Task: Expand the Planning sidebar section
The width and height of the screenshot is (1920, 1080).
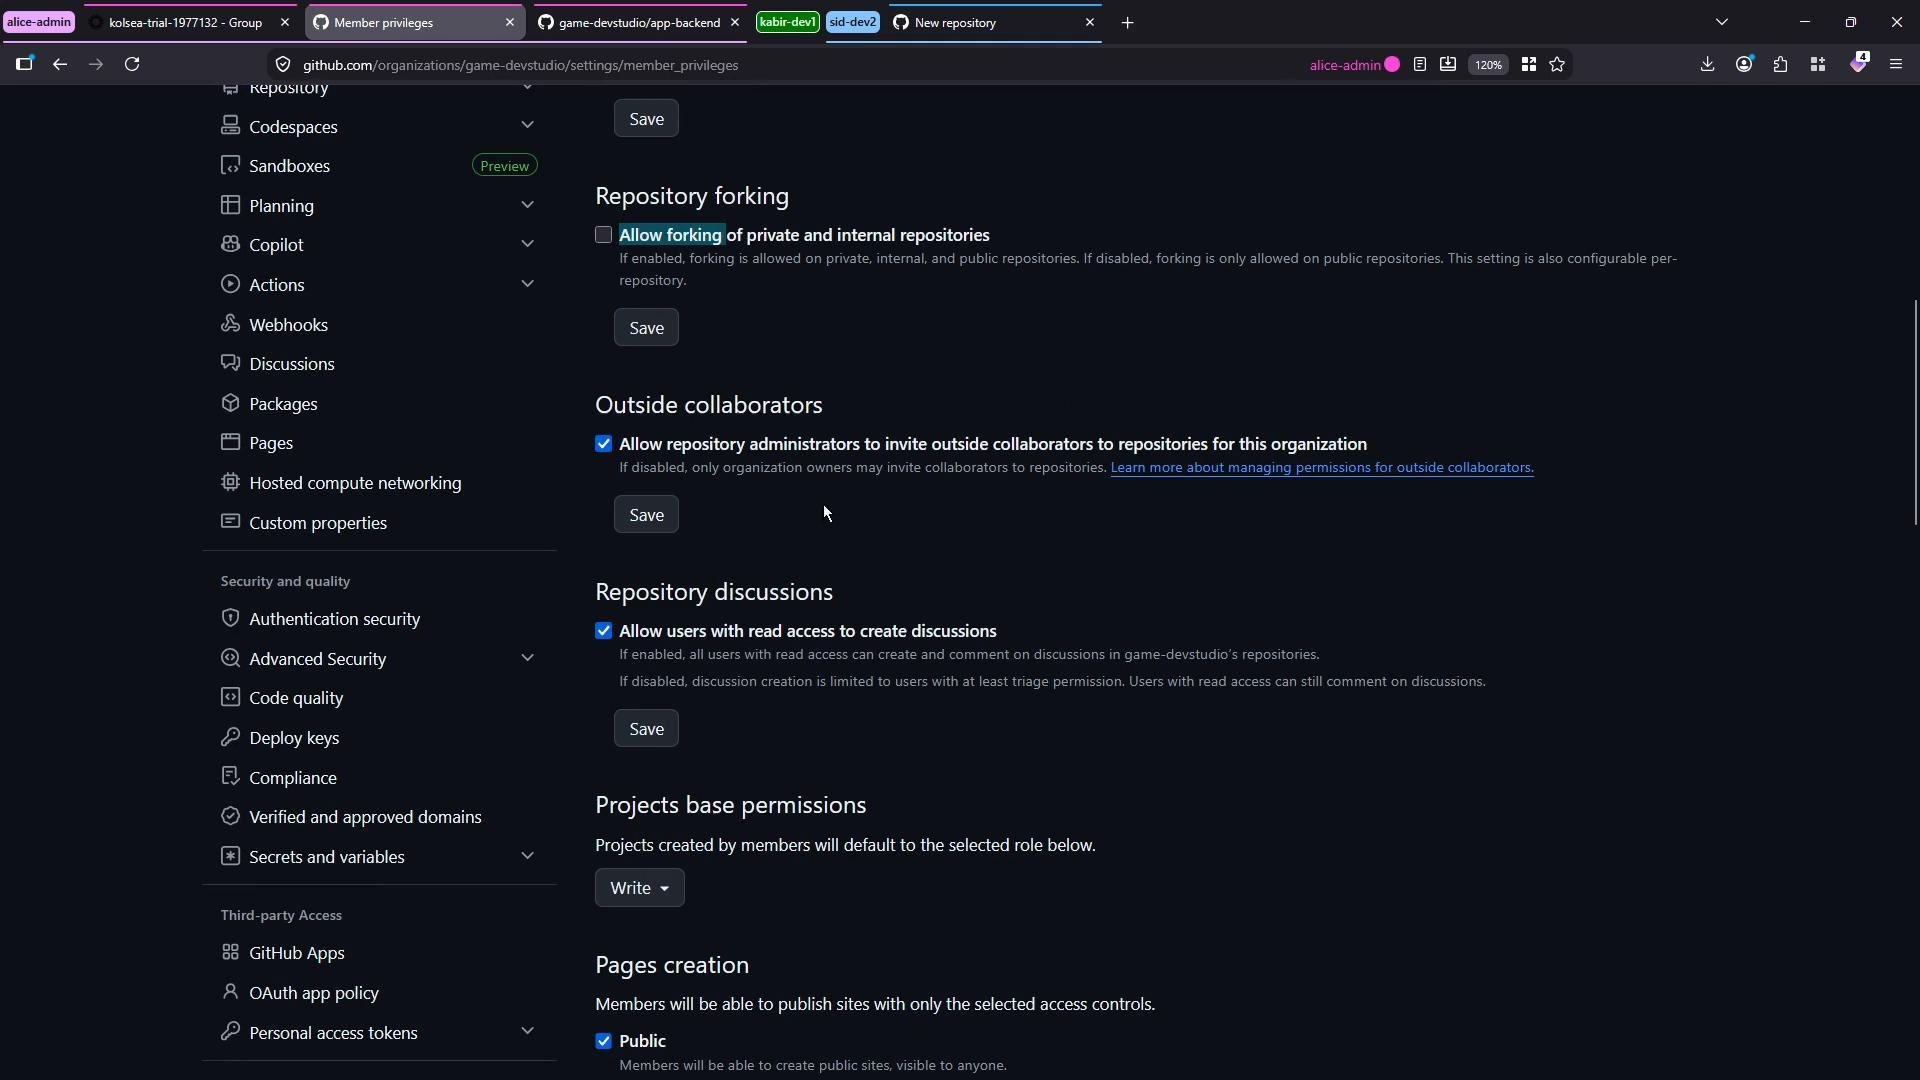Action: tap(527, 205)
